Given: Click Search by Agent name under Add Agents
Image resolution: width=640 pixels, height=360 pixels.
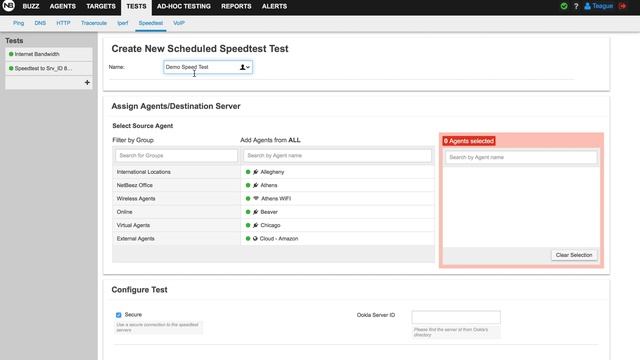Looking at the screenshot, I should coord(337,156).
